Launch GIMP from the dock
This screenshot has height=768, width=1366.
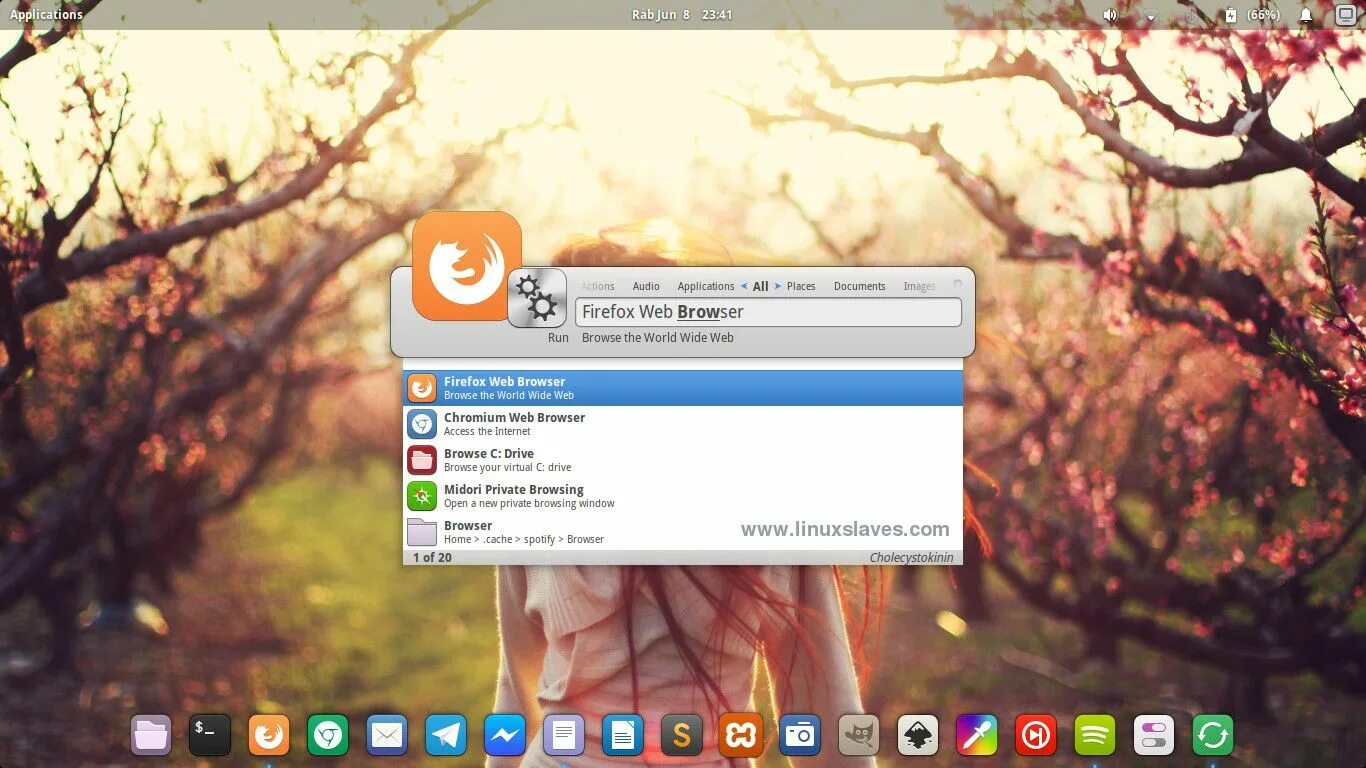tap(859, 736)
